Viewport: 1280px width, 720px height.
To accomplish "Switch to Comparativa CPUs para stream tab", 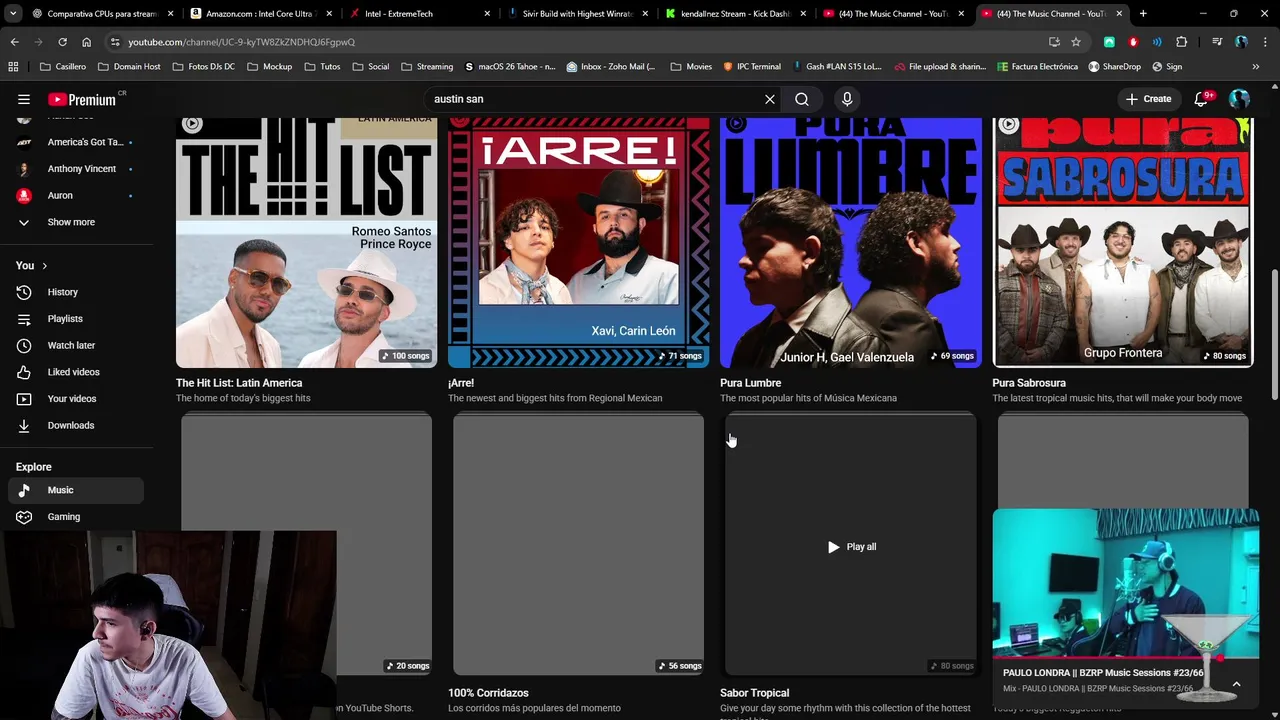I will coord(95,14).
